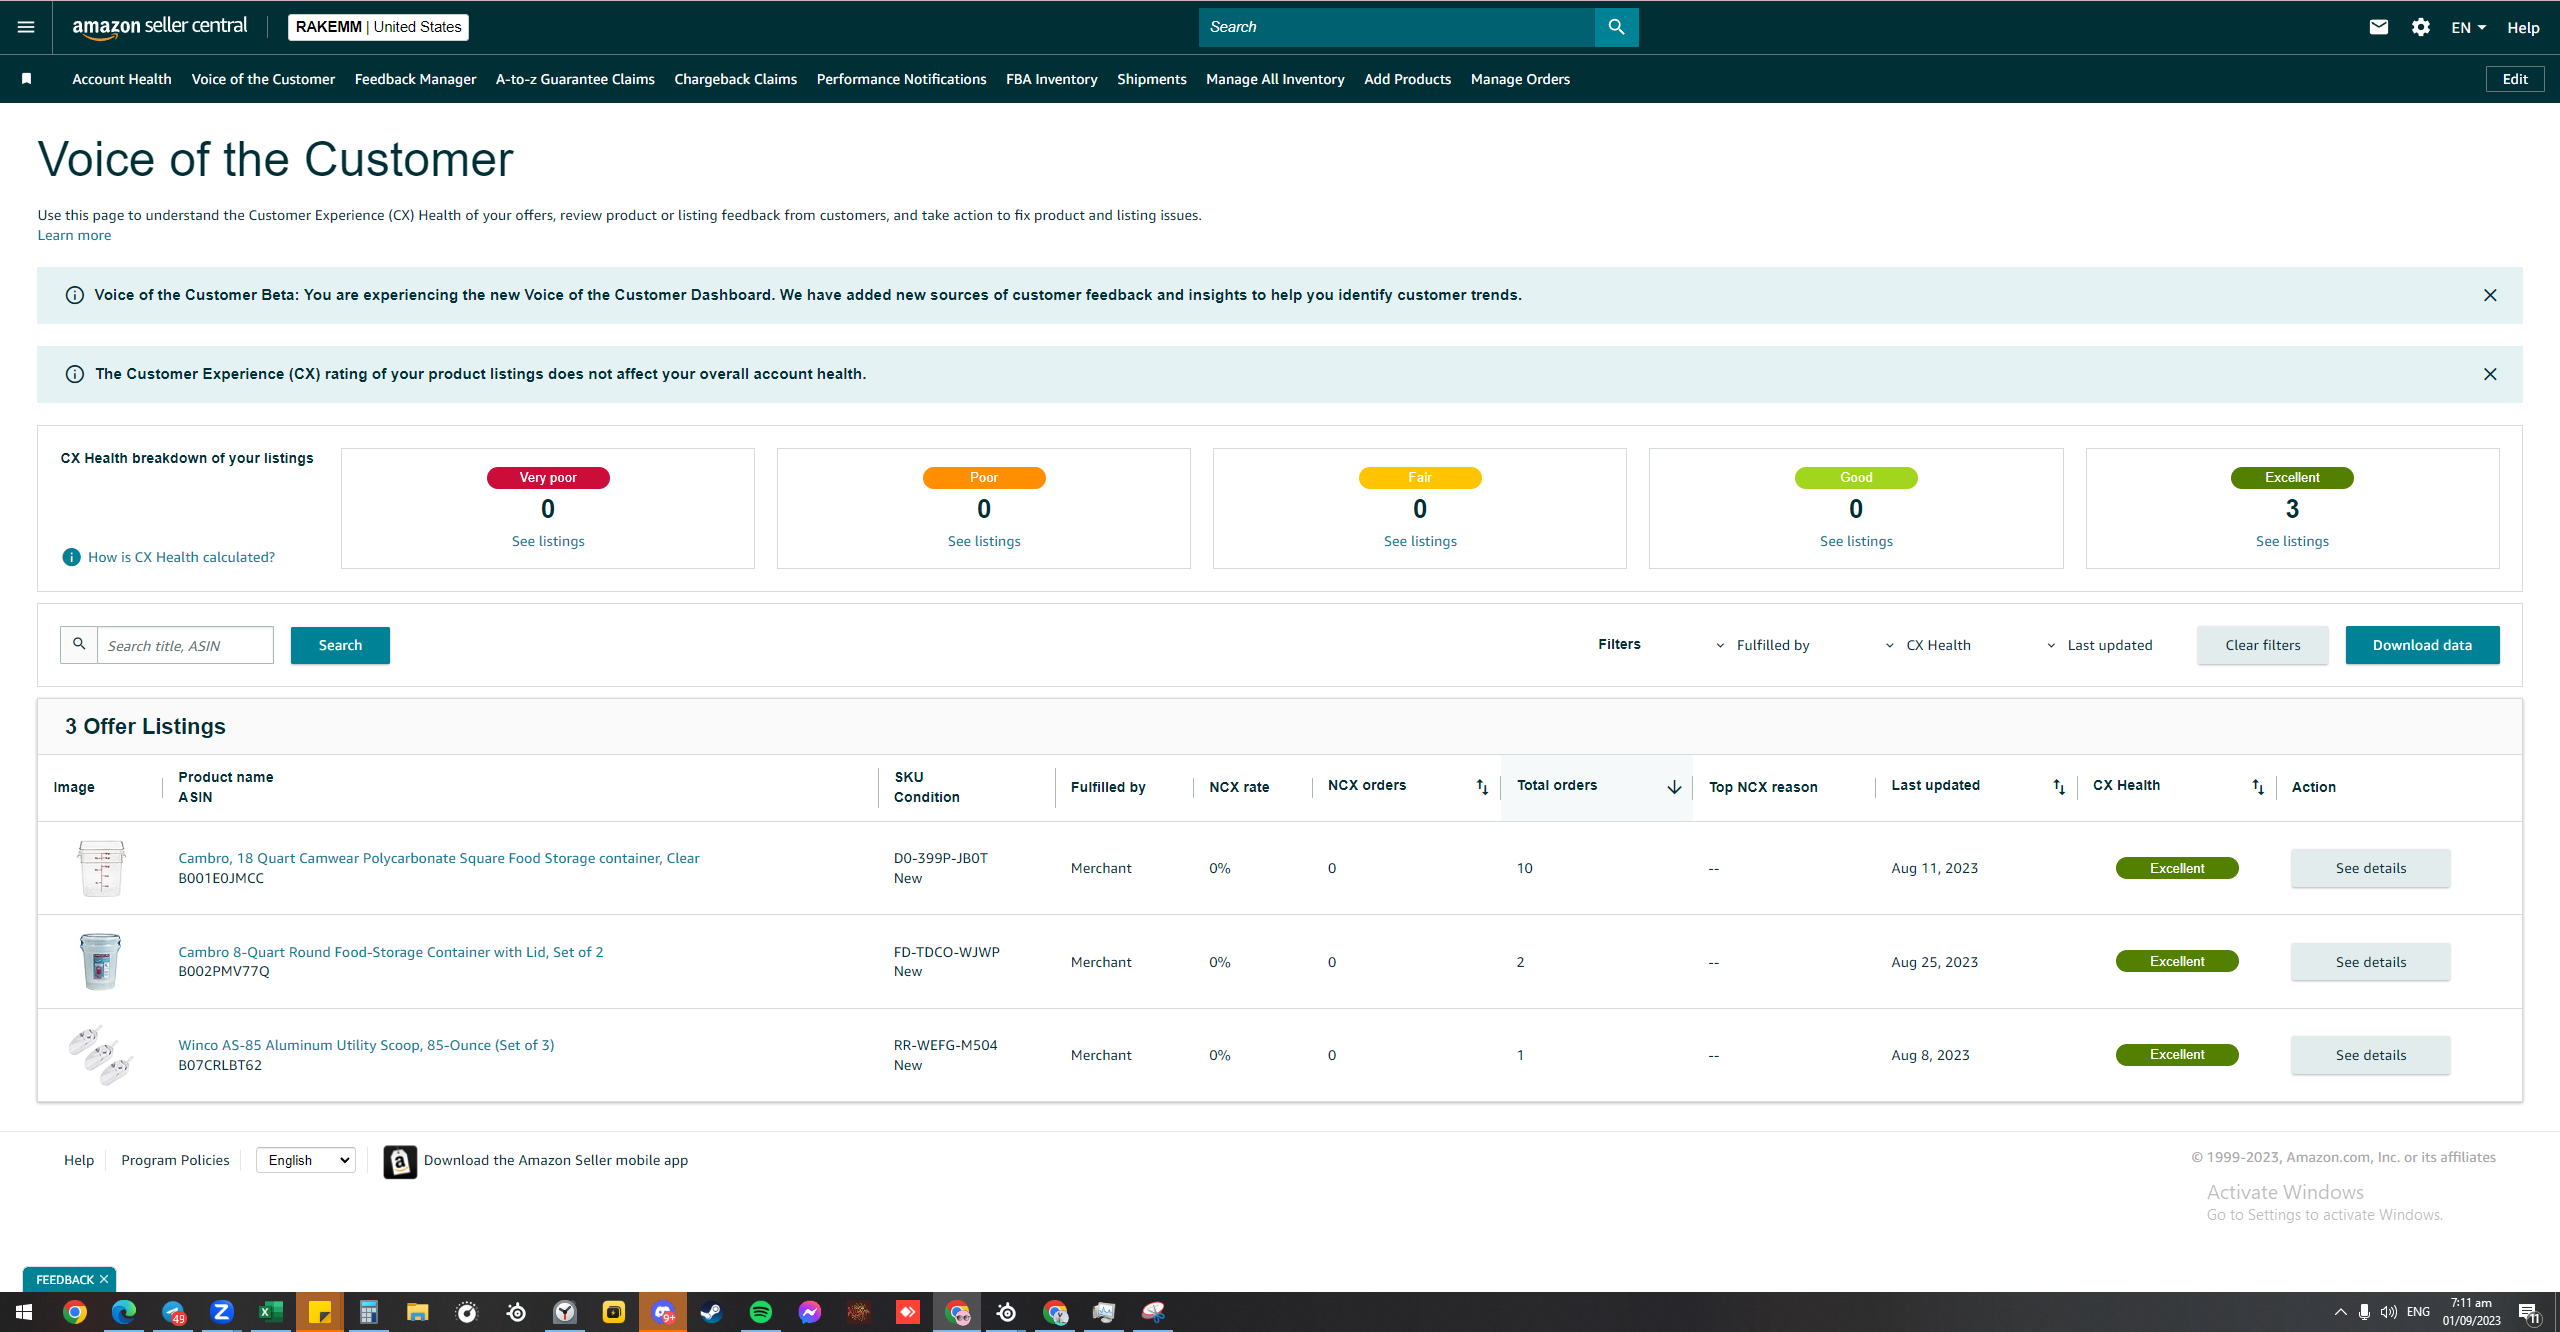Open the messages envelope icon
2560x1332 pixels.
[2379, 27]
